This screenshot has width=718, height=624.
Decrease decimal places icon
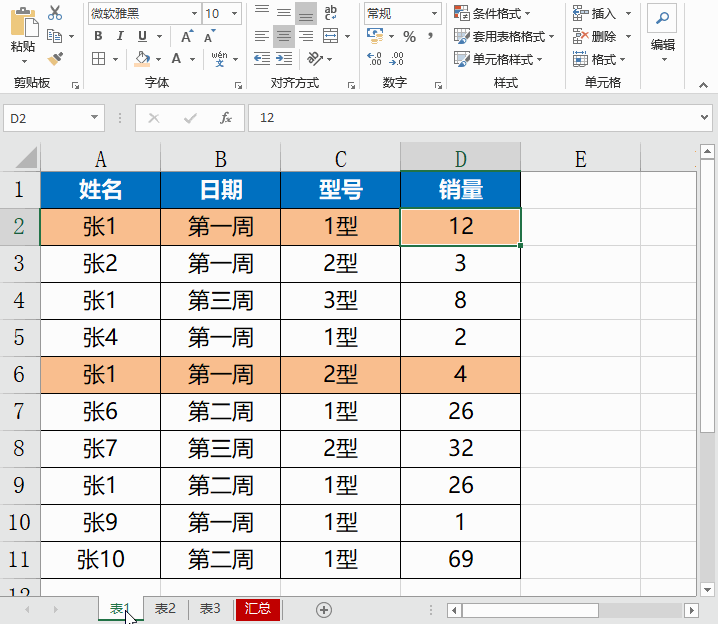pyautogui.click(x=396, y=59)
